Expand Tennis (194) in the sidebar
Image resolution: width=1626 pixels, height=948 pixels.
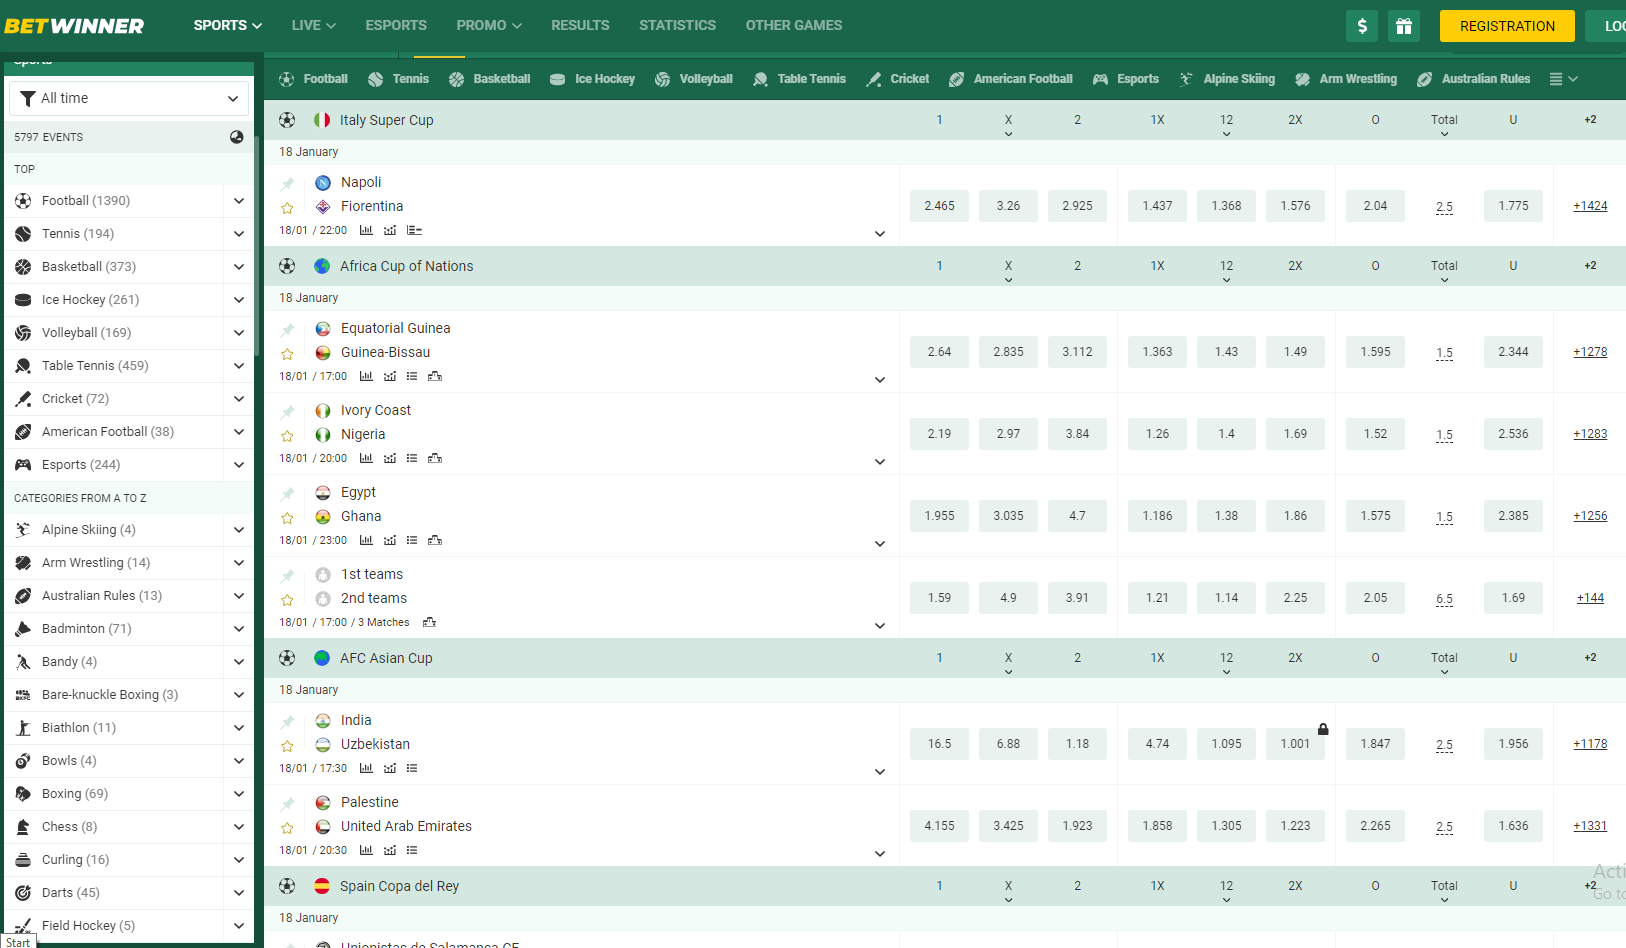coord(238,234)
